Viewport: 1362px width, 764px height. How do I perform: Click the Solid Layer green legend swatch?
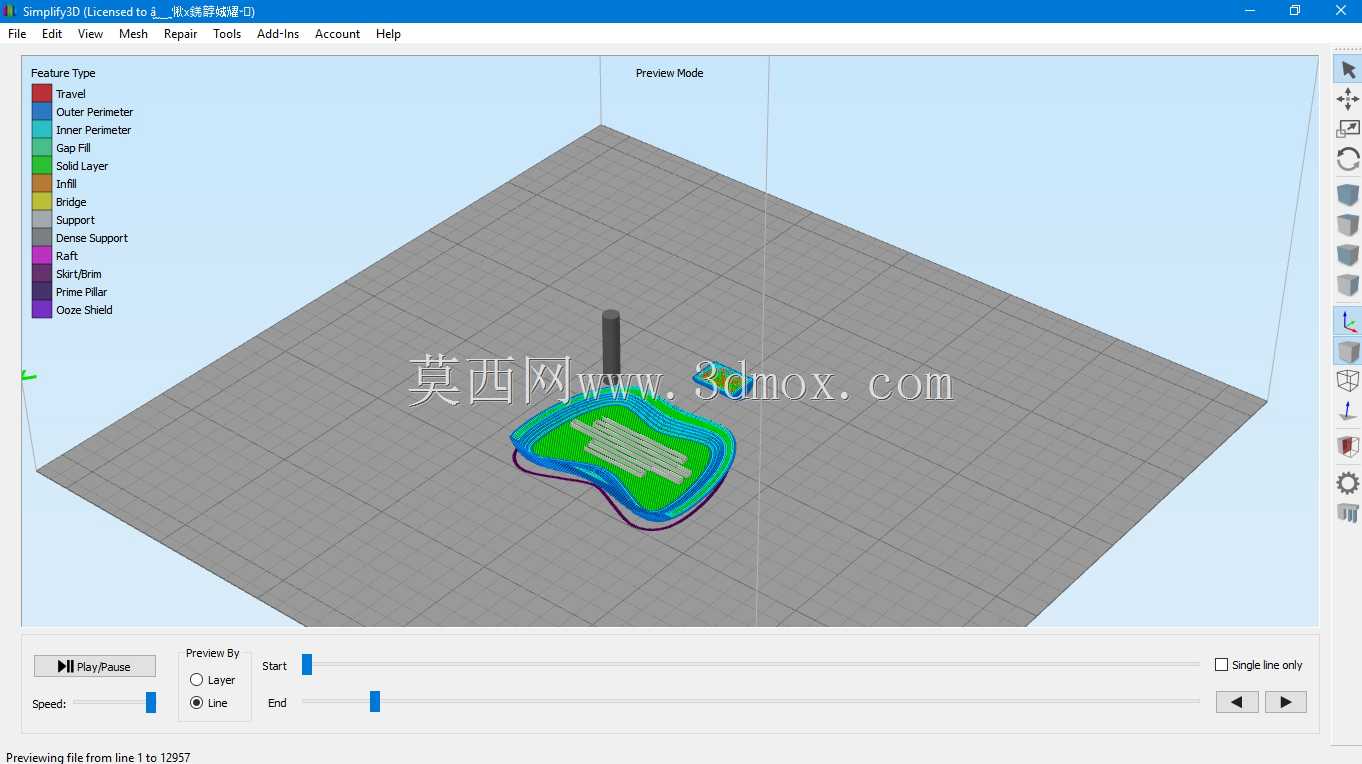42,166
